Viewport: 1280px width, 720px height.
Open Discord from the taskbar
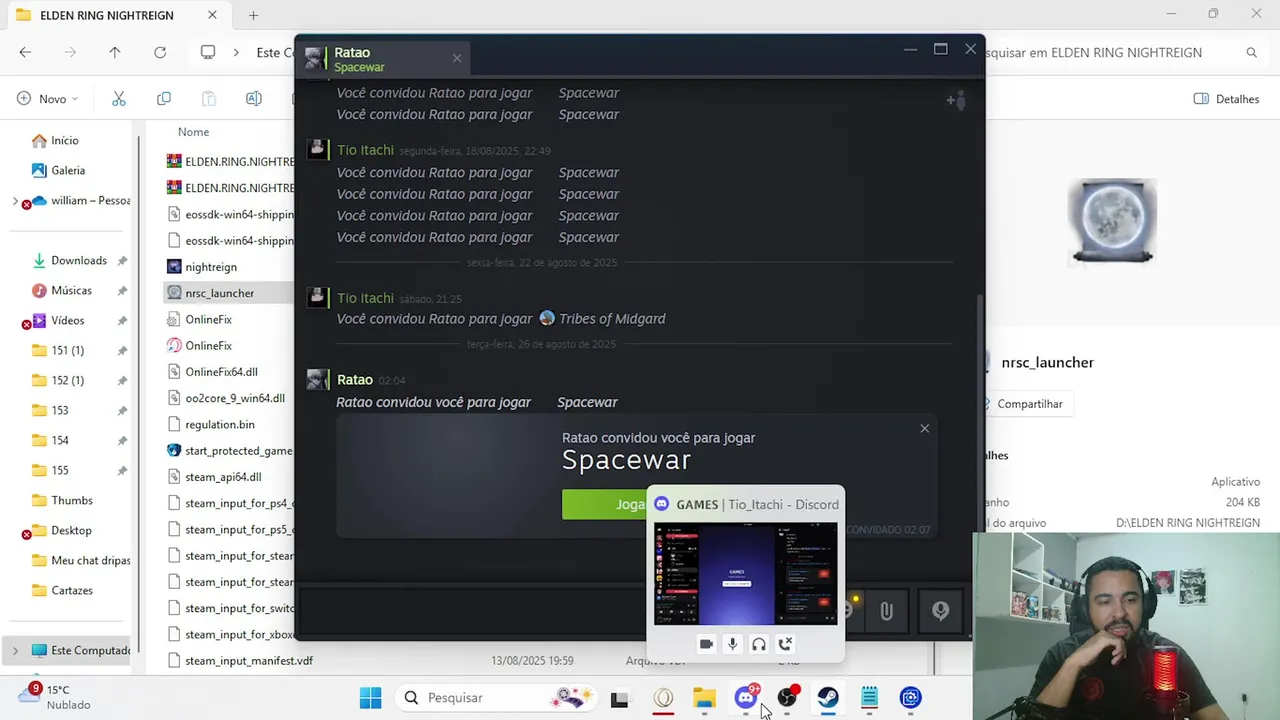point(746,698)
